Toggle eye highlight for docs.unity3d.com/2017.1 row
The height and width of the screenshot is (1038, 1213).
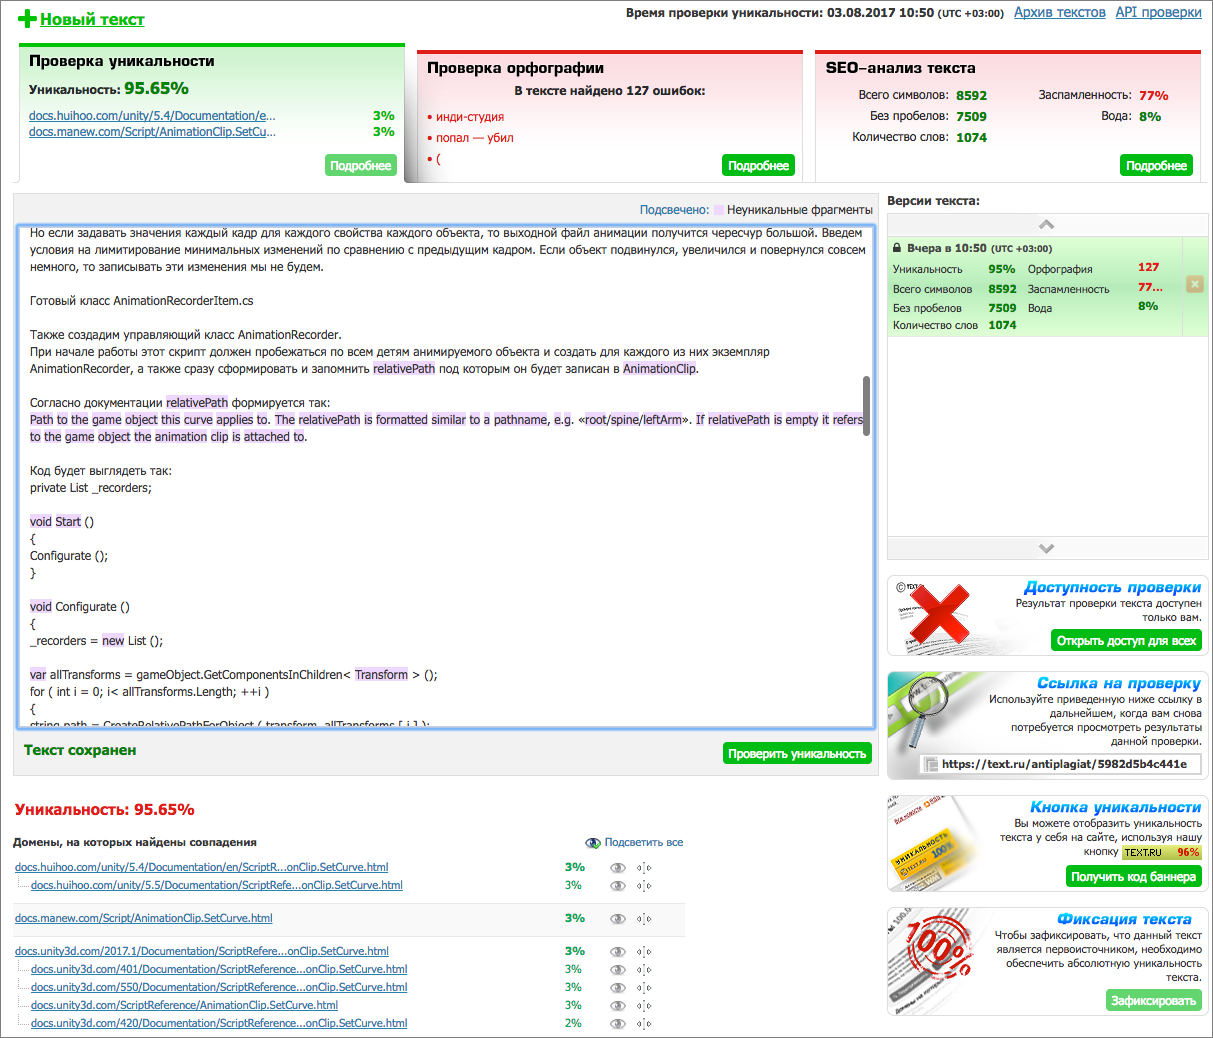click(x=618, y=952)
